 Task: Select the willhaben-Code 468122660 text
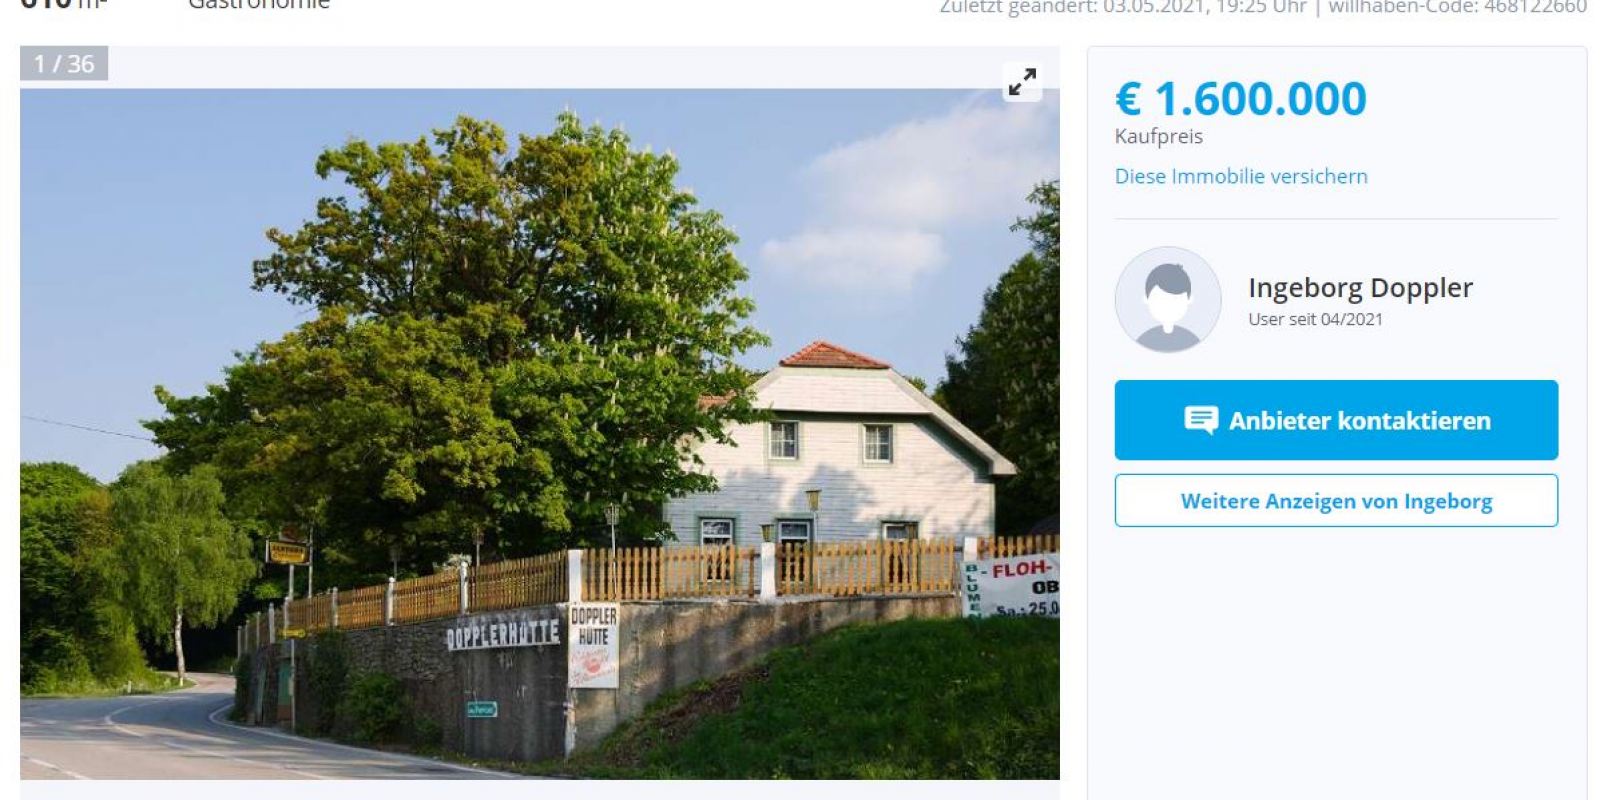(x=1457, y=7)
